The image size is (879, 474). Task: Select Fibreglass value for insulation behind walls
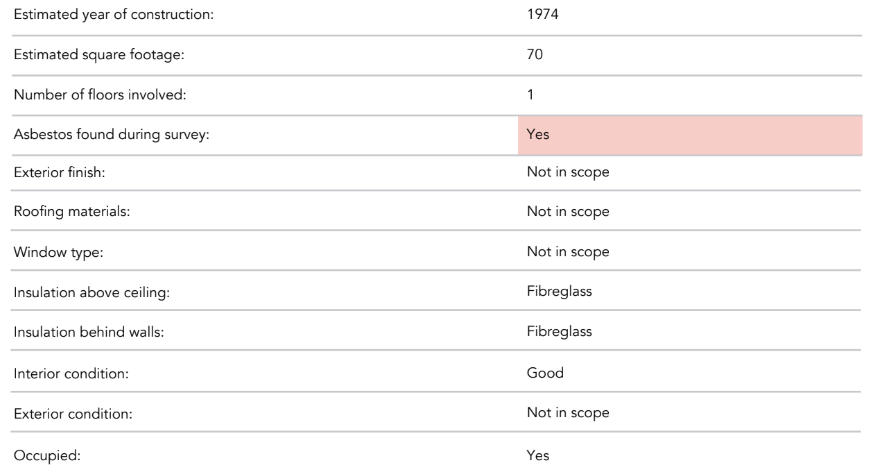coord(559,332)
